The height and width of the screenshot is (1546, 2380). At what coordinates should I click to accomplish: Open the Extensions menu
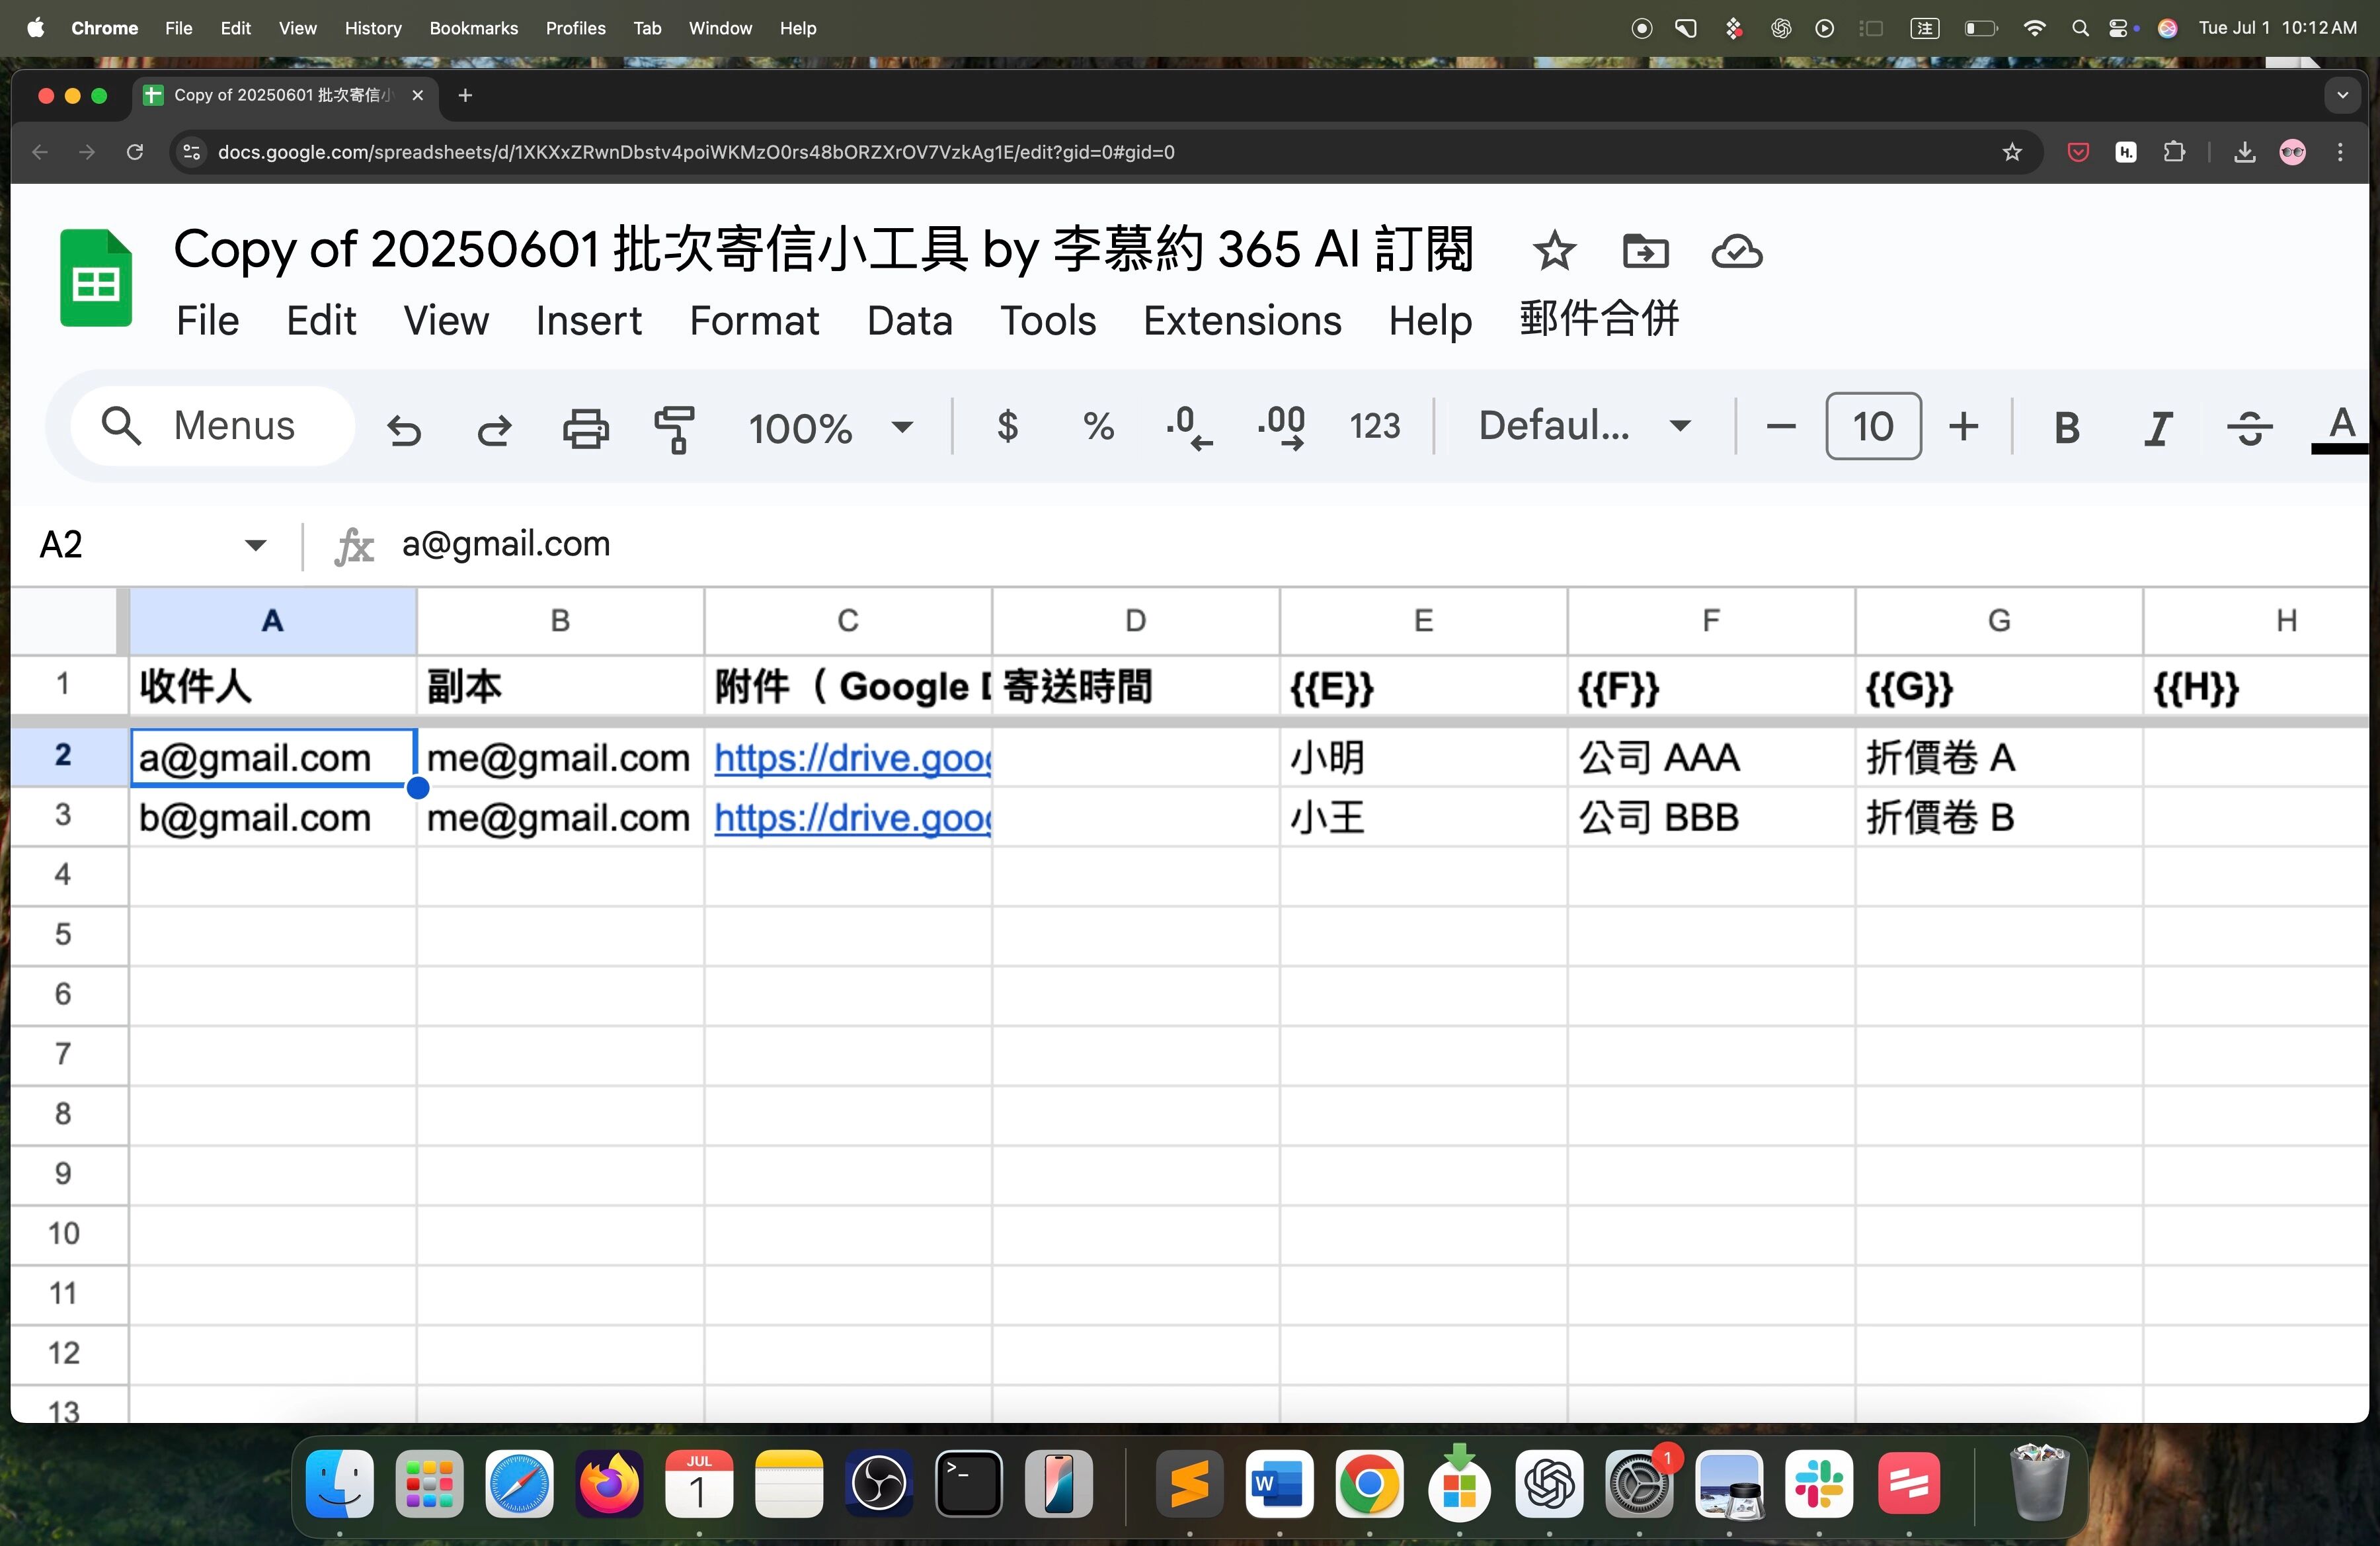(1242, 321)
